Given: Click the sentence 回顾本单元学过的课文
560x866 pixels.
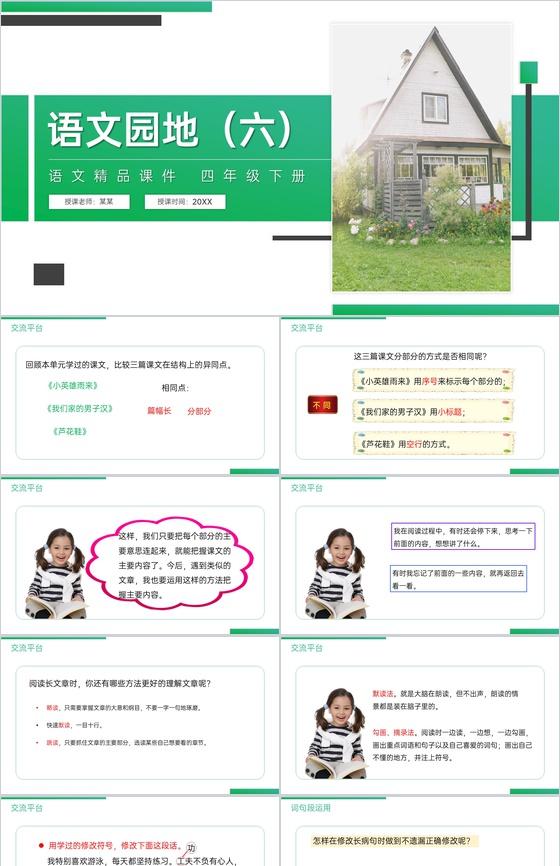Looking at the screenshot, I should 129,365.
